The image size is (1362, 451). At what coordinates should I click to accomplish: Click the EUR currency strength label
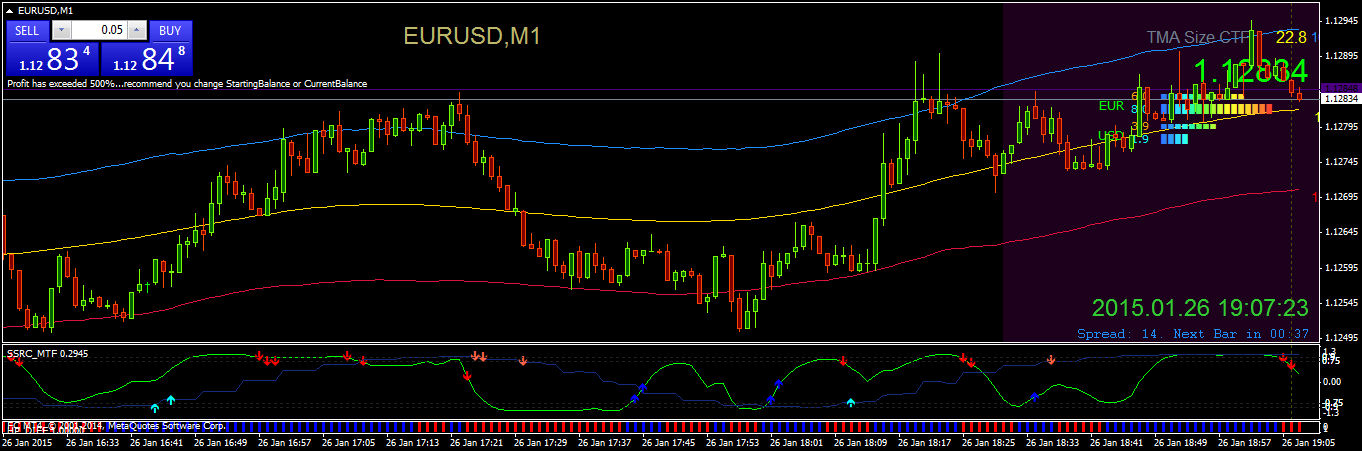point(1111,105)
